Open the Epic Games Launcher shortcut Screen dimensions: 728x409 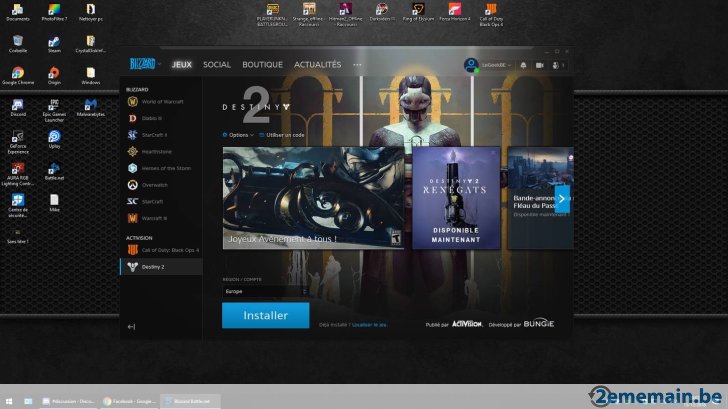tap(54, 110)
